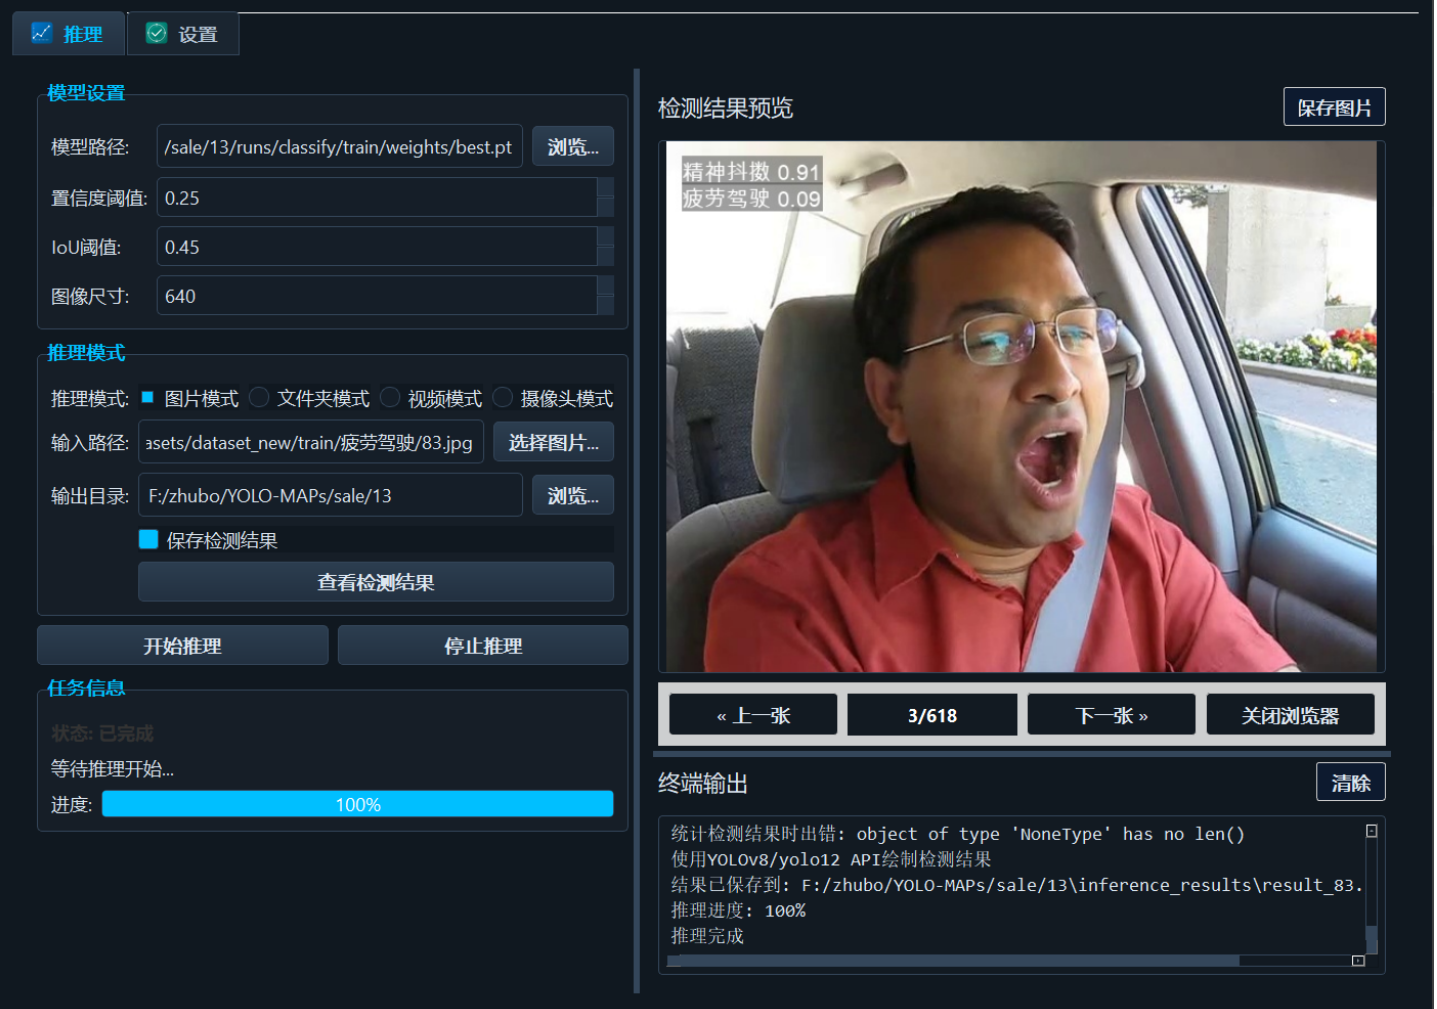Viewport: 1437px width, 1009px height.
Task: Go to next image with 下一张 »
Action: click(1111, 715)
